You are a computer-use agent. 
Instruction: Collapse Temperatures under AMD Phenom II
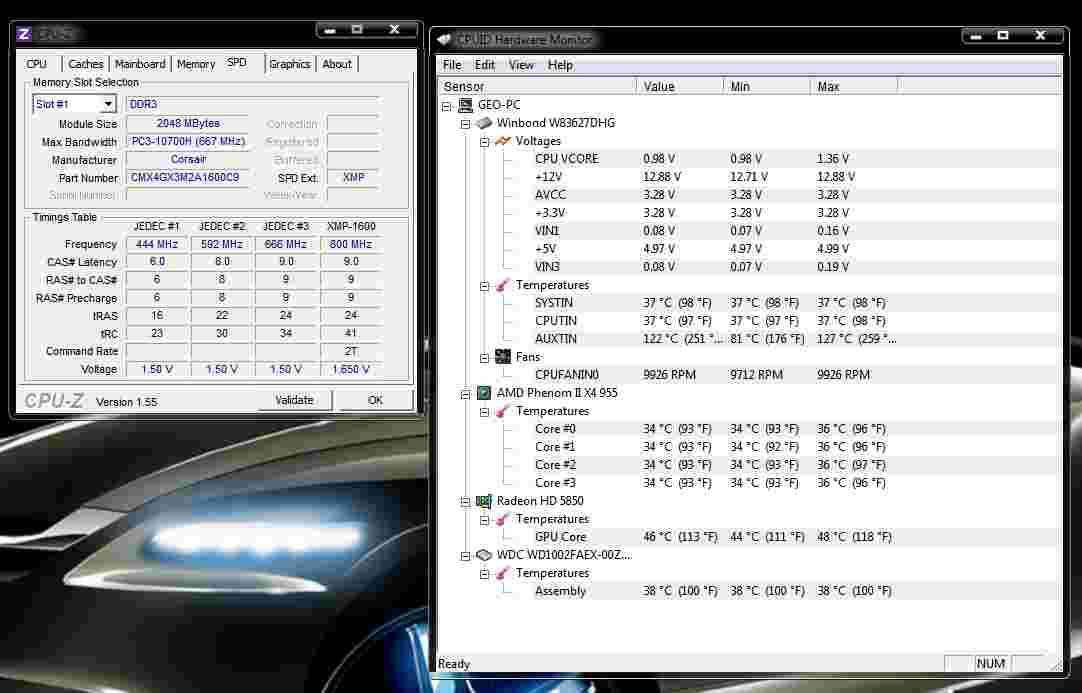[484, 412]
